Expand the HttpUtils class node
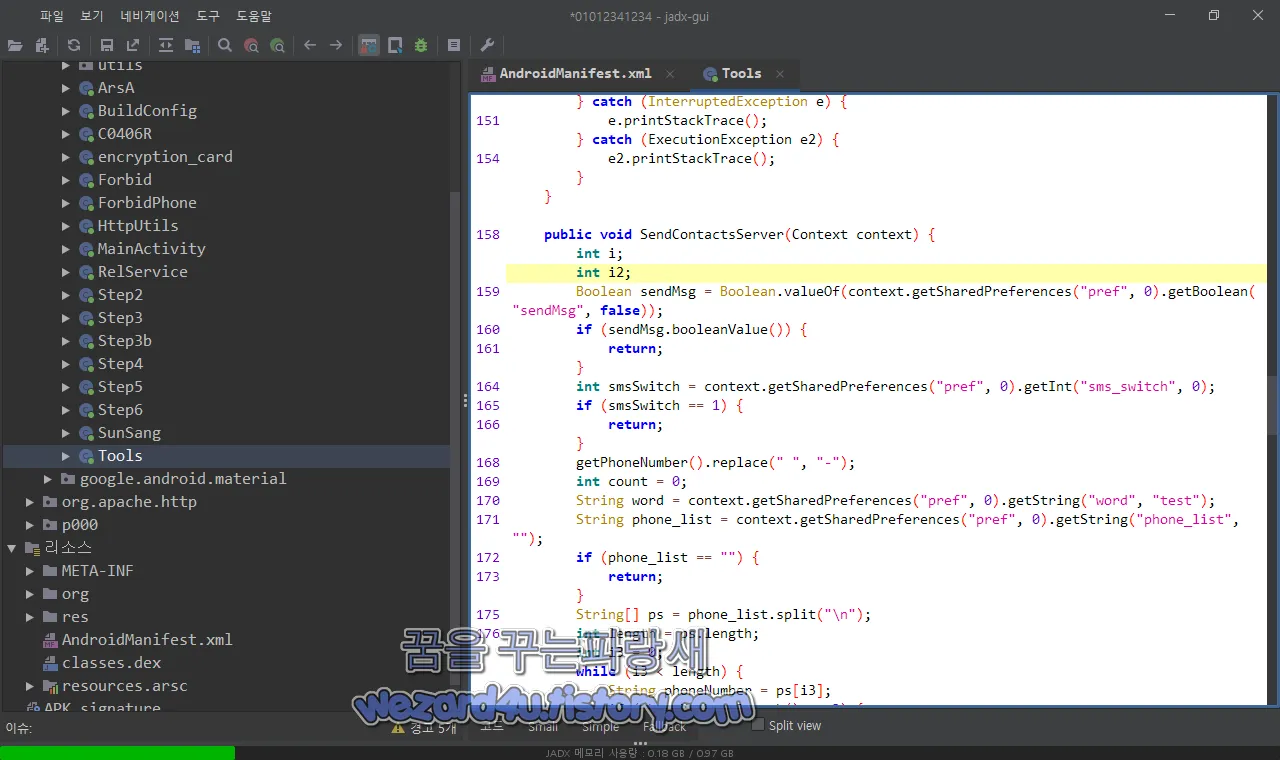 (66, 226)
